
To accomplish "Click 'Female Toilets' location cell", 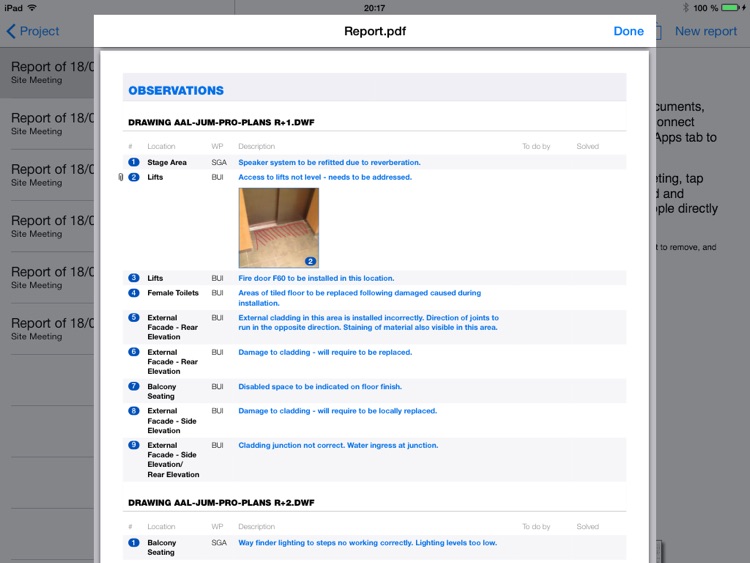I will pos(173,293).
